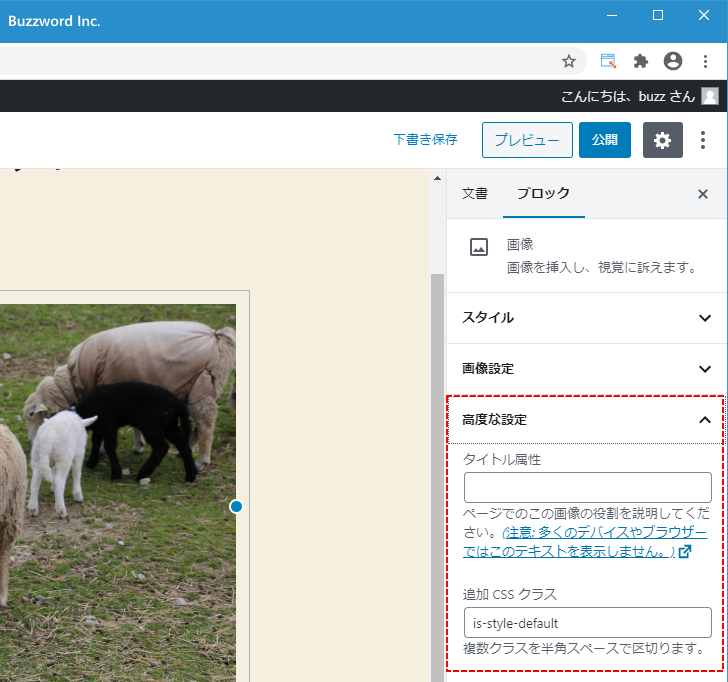Click the buzz user avatar

pyautogui.click(x=710, y=96)
